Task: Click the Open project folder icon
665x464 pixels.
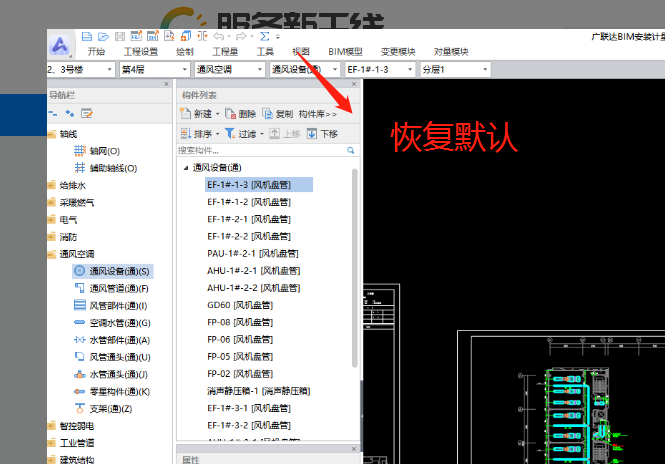Action: 103,36
